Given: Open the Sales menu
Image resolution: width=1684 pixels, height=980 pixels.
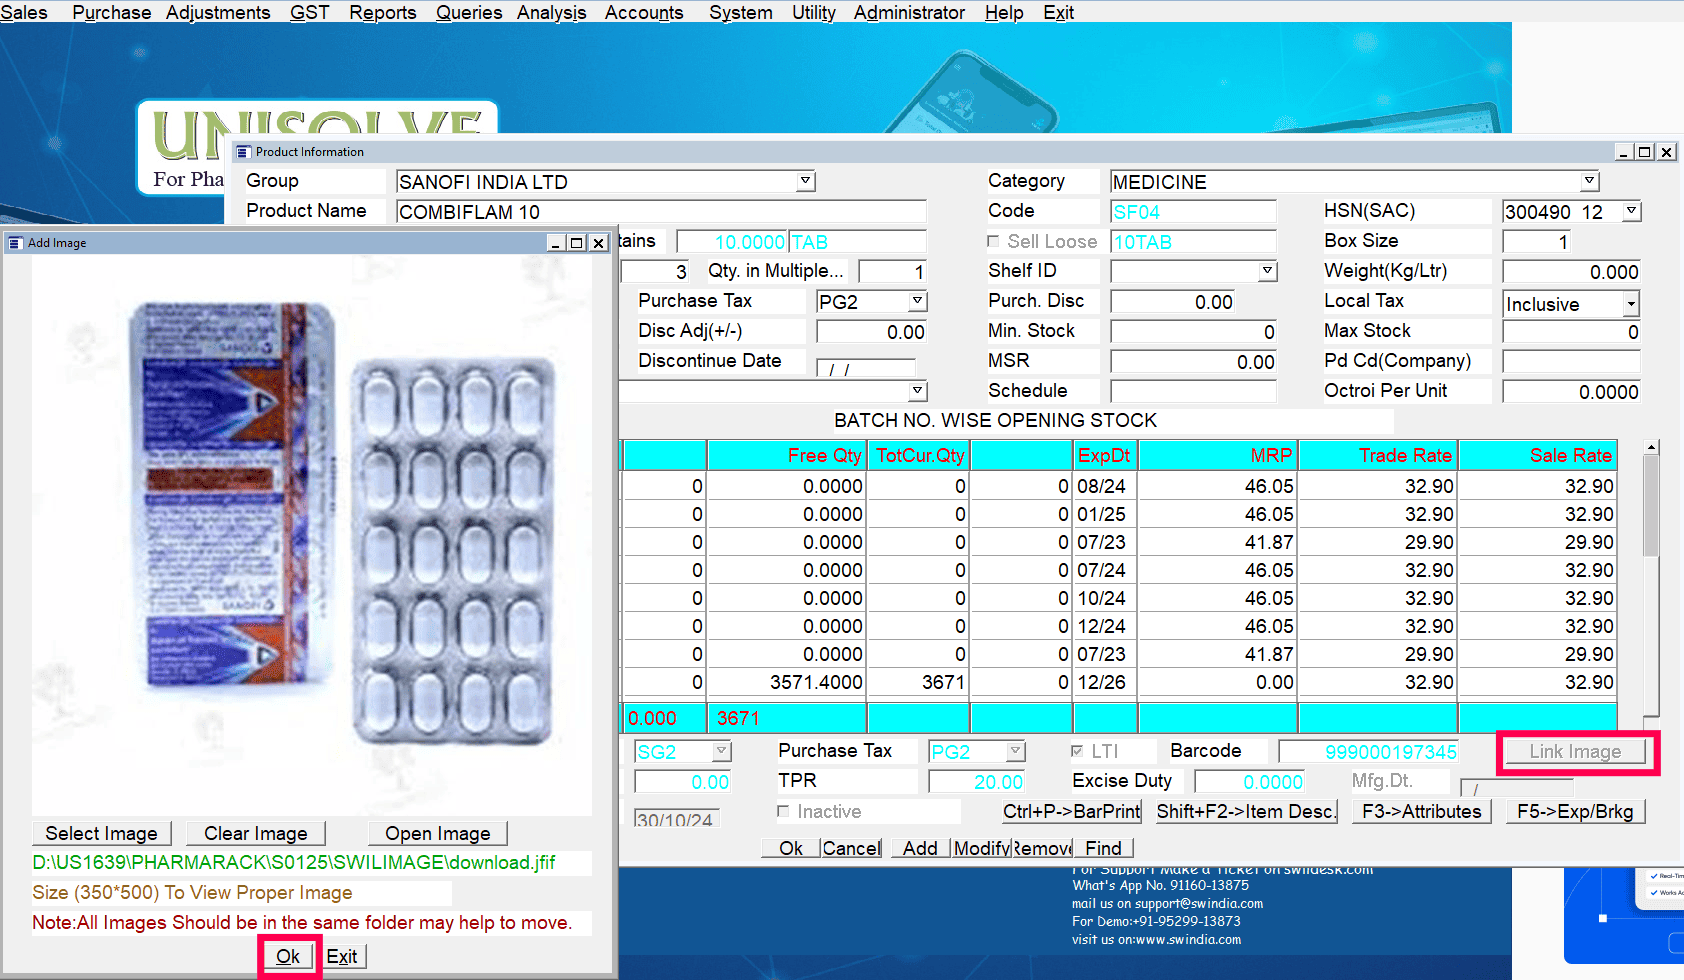Looking at the screenshot, I should [24, 12].
